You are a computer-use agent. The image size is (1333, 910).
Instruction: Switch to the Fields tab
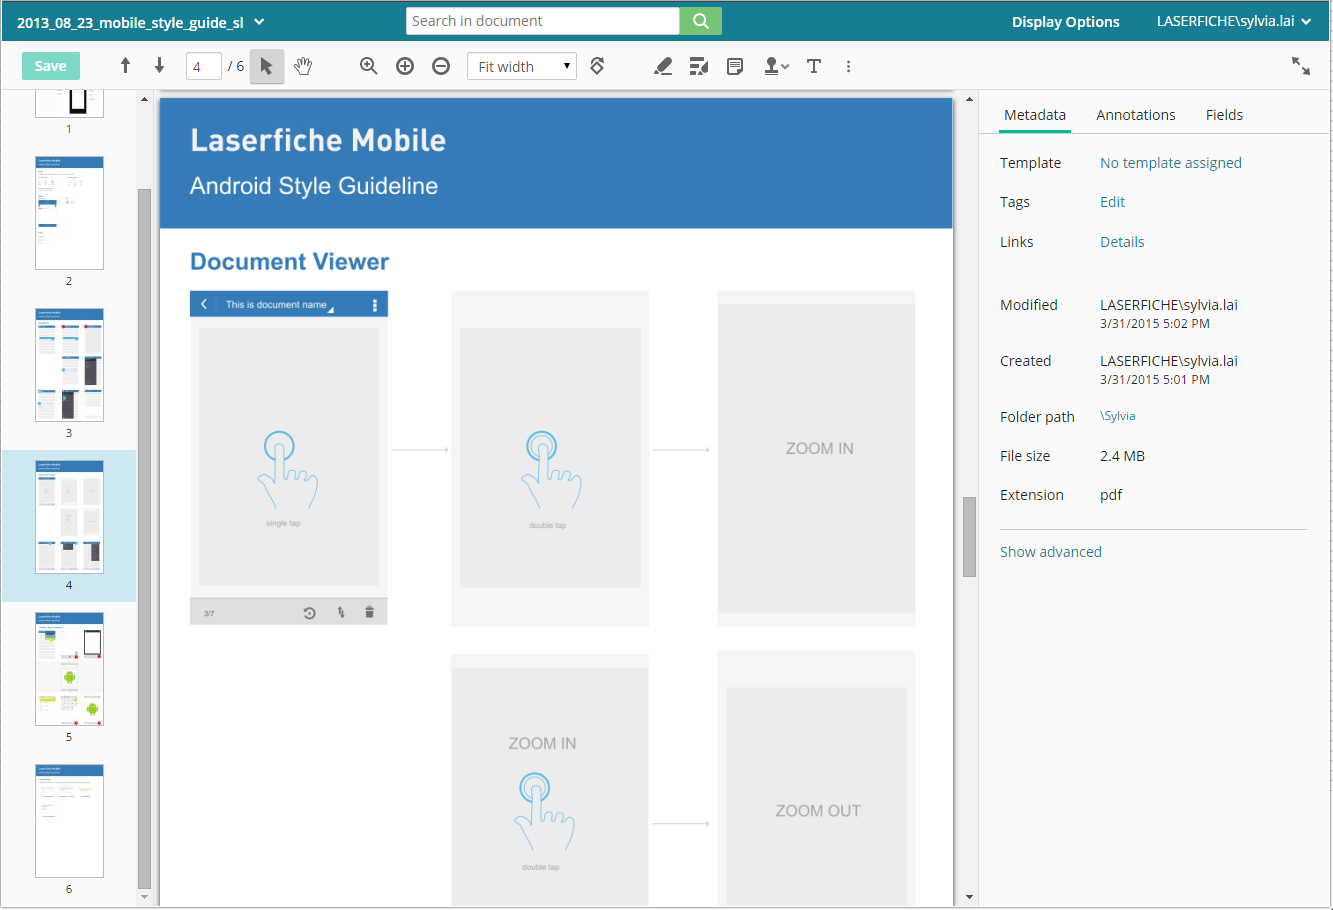(x=1224, y=115)
